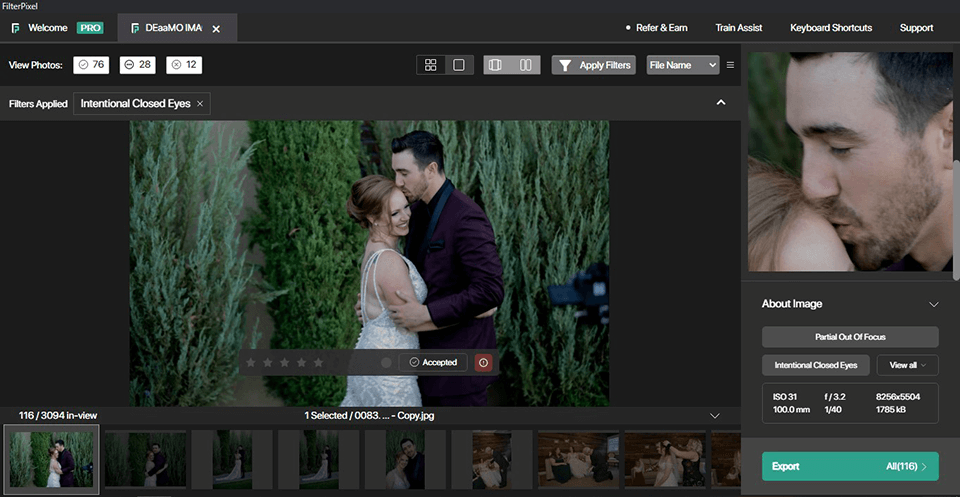Click the ISO 31 value
This screenshot has height=497, width=960.
pos(785,397)
